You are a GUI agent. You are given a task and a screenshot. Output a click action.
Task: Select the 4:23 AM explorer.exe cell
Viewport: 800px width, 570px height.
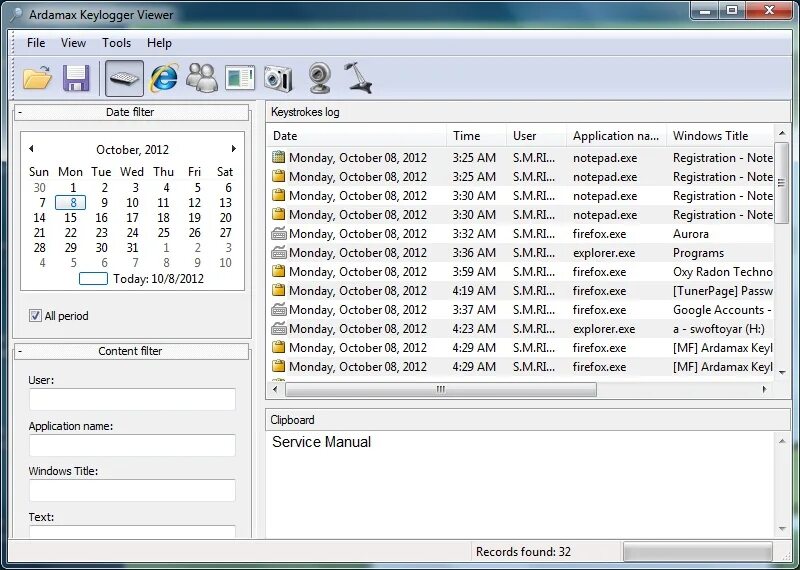point(604,329)
